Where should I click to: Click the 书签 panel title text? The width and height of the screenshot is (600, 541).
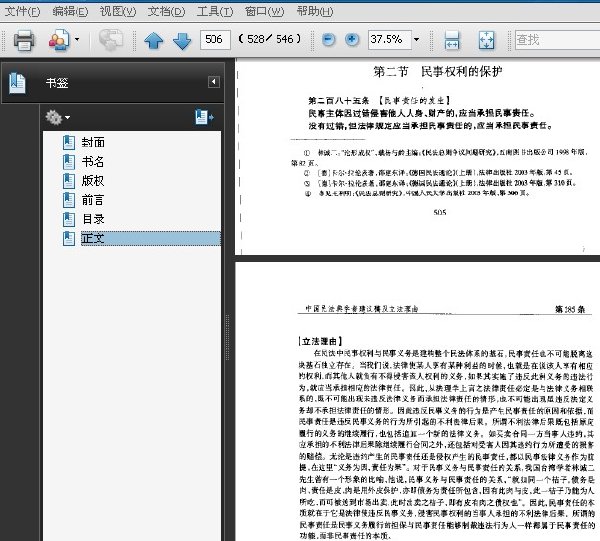pyautogui.click(x=57, y=83)
